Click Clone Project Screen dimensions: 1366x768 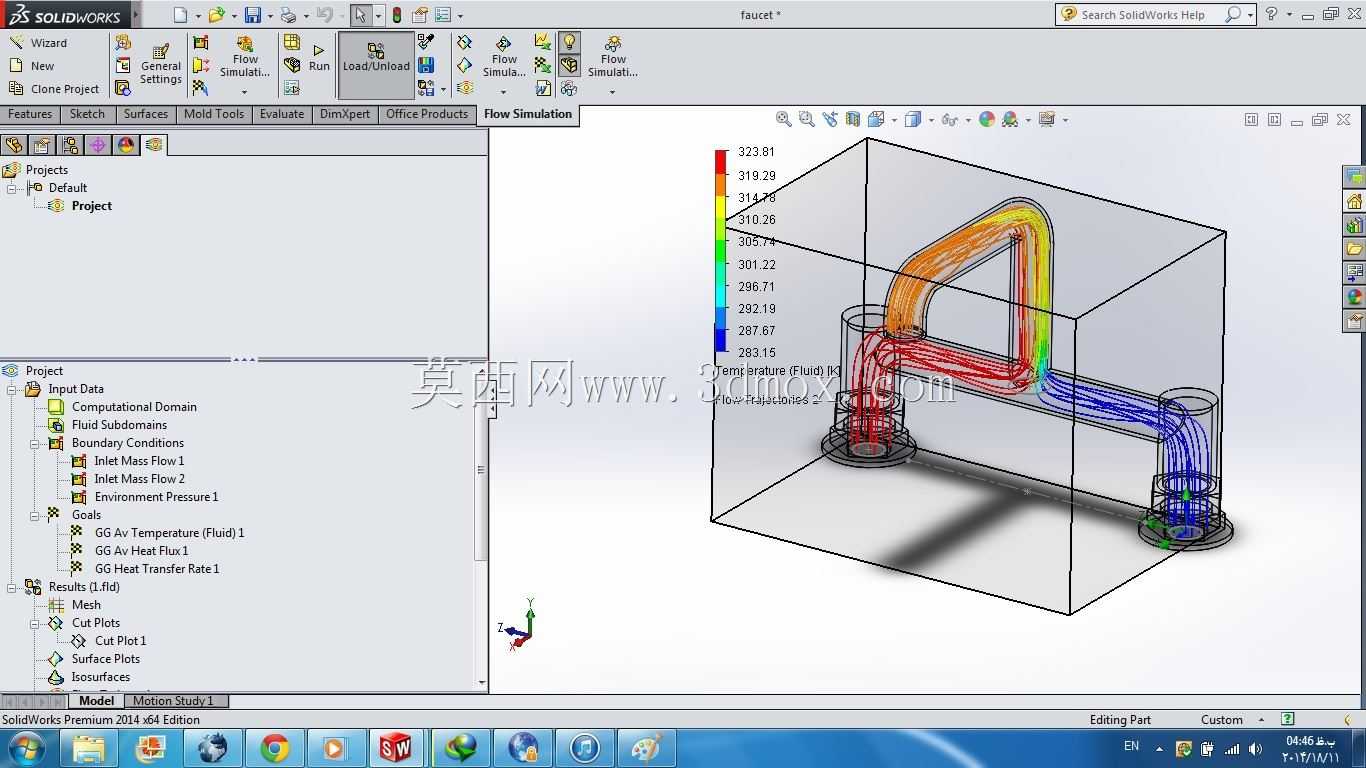[x=54, y=89]
